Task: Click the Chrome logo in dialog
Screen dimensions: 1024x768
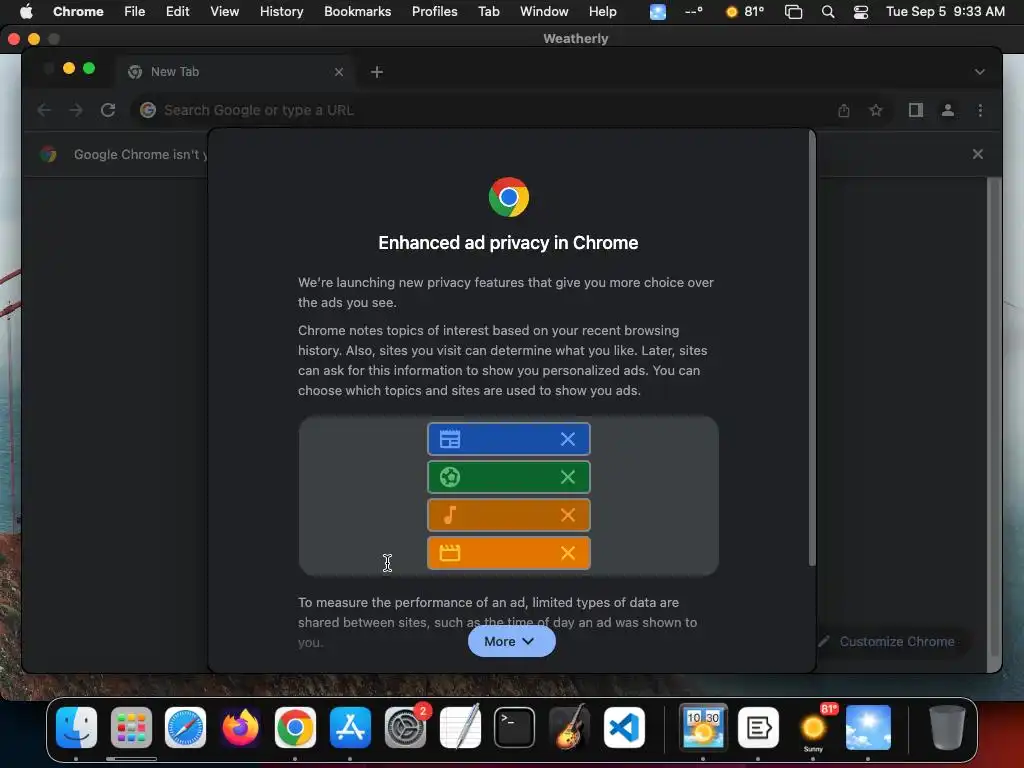Action: (x=509, y=197)
